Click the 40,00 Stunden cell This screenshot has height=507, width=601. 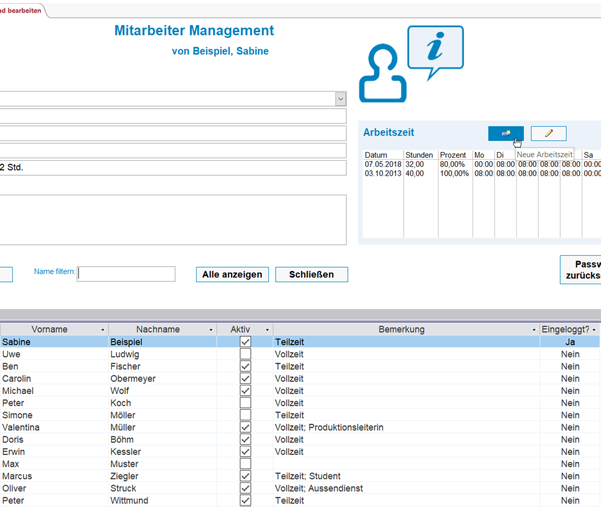[415, 173]
